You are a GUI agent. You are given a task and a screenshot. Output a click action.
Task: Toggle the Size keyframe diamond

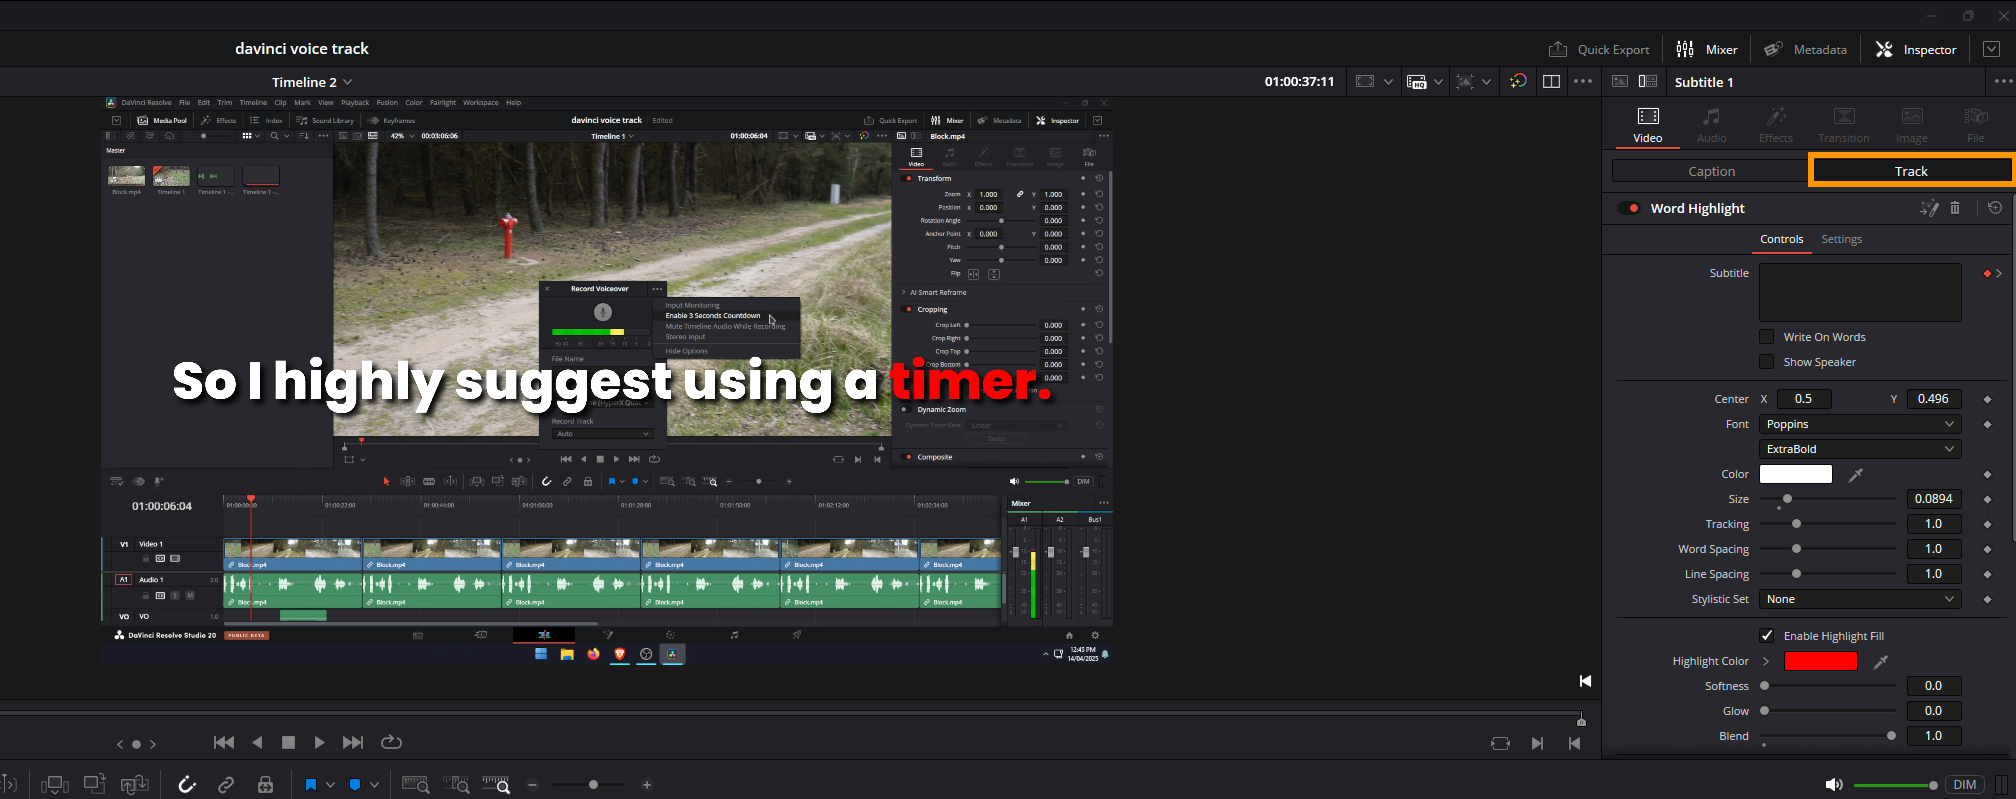(x=1987, y=498)
